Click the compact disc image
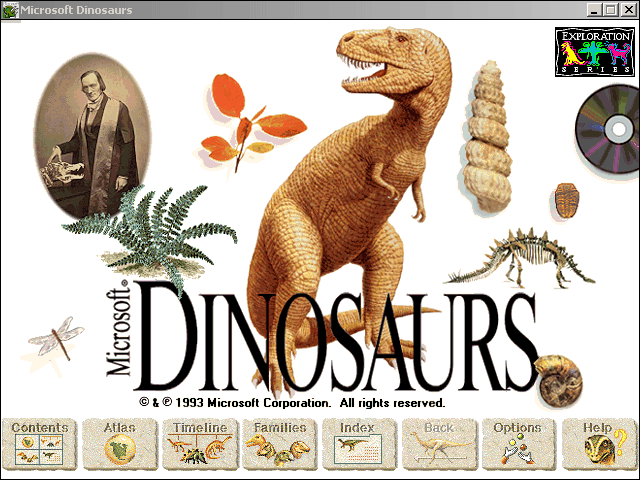640x480 pixels. [608, 129]
